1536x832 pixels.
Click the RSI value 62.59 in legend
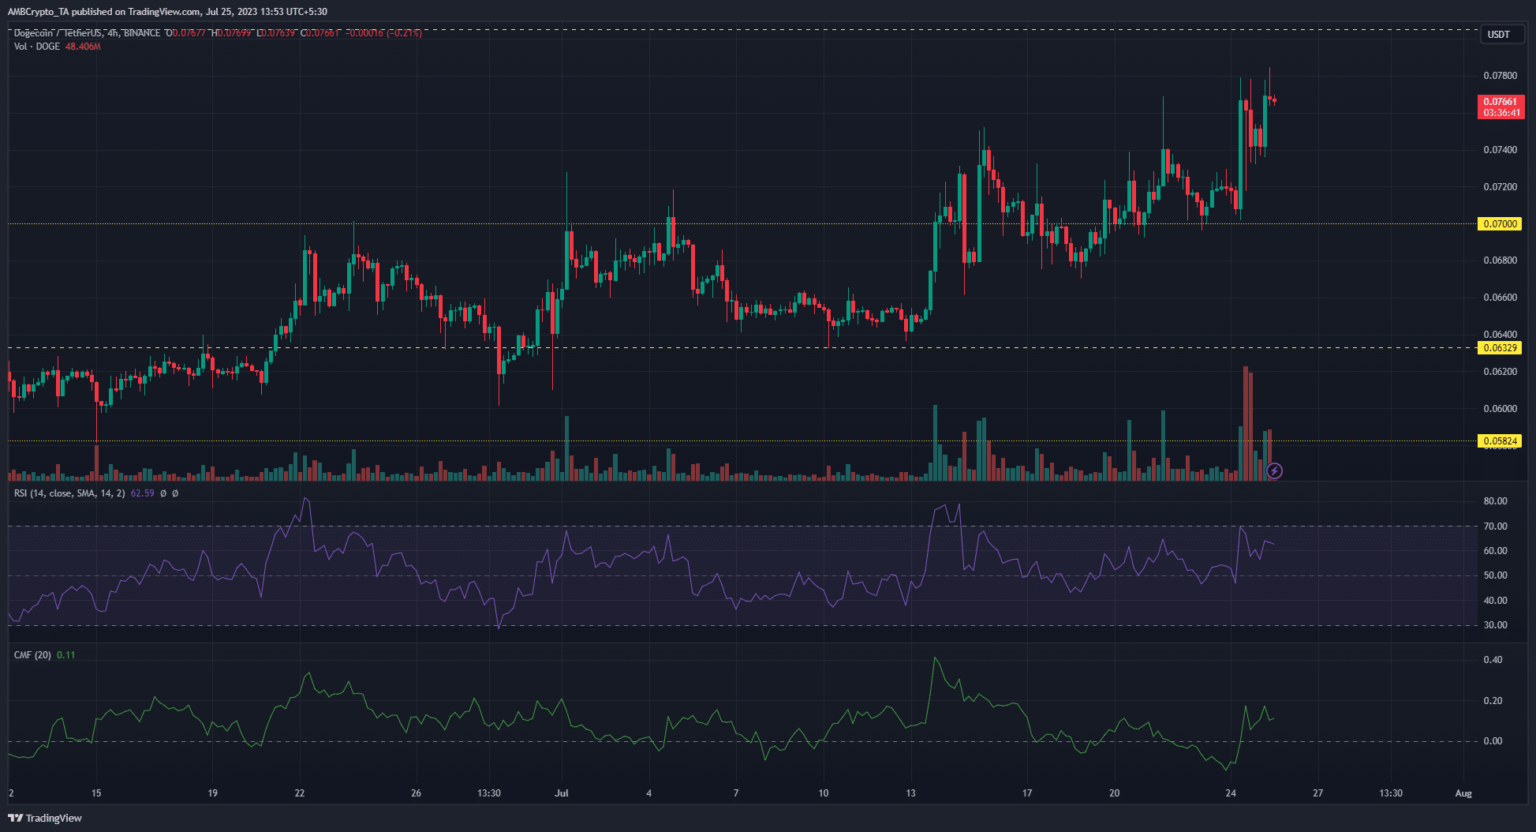point(142,493)
